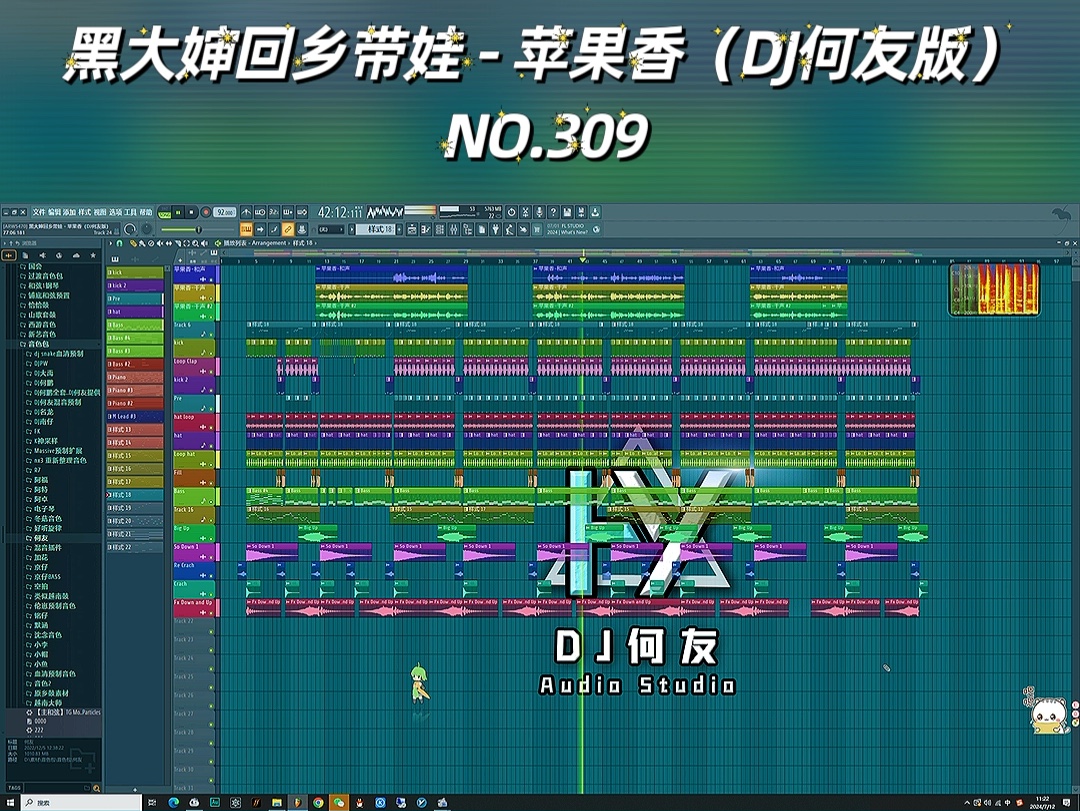
Task: Expand the 音色包 folder
Action: click(x=34, y=344)
